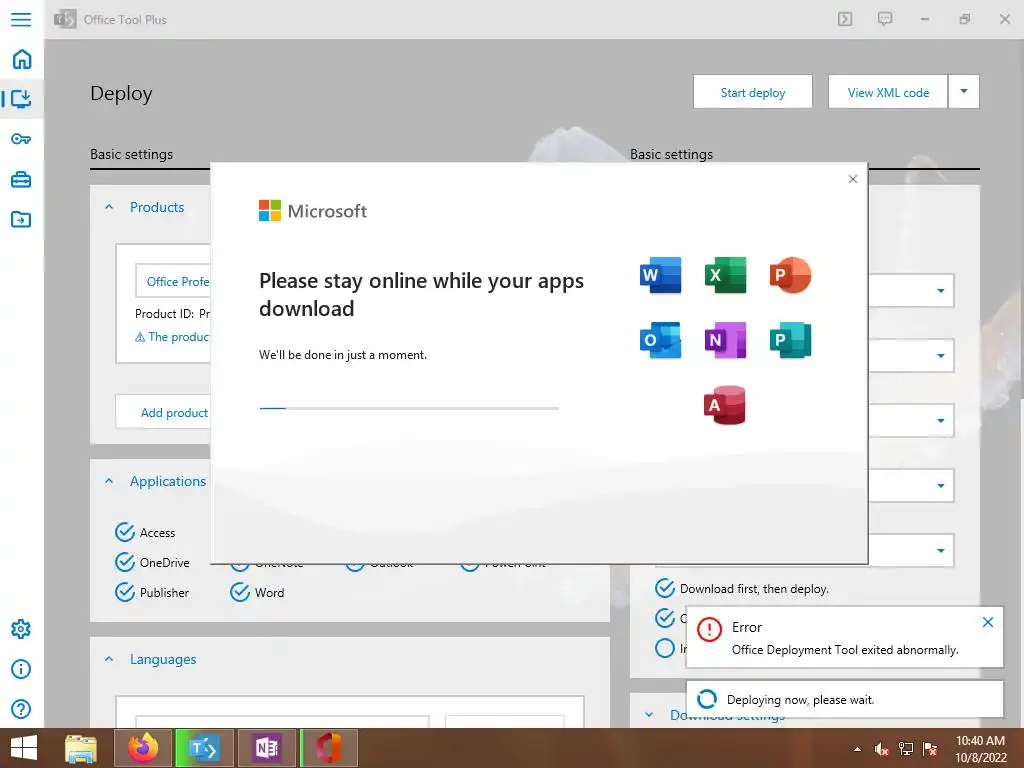Open the dropdown arrow beside View XML code
The height and width of the screenshot is (768, 1024).
point(964,92)
